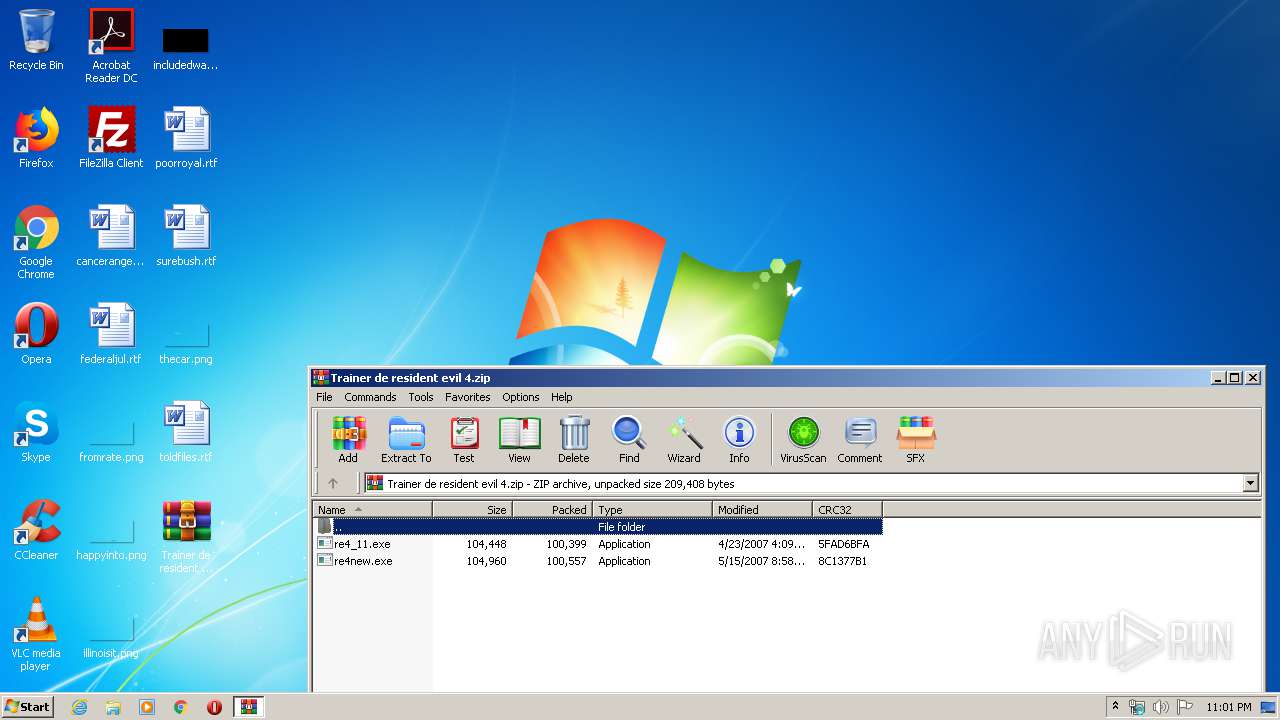Click the VLC media player desktop icon

point(36,634)
